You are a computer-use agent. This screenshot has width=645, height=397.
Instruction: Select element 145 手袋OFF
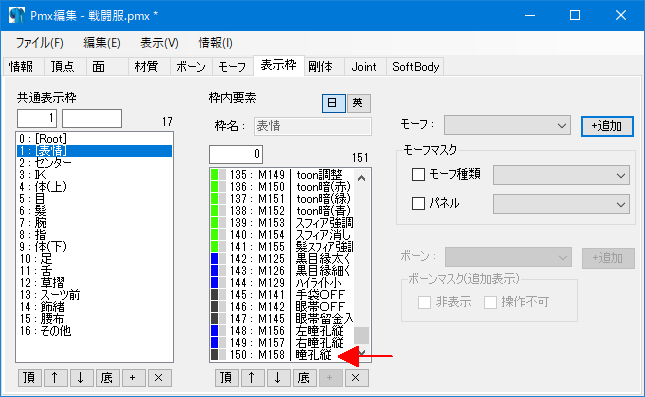[282, 295]
